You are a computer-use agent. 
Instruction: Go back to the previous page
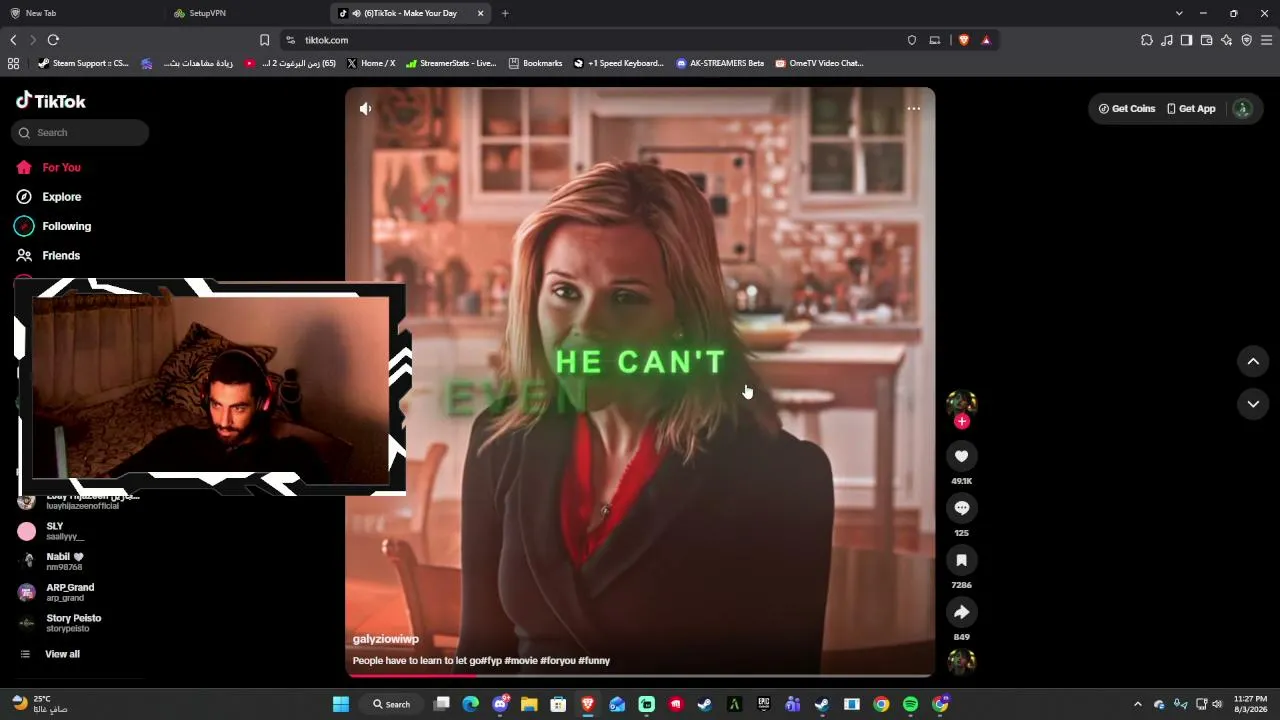point(13,40)
